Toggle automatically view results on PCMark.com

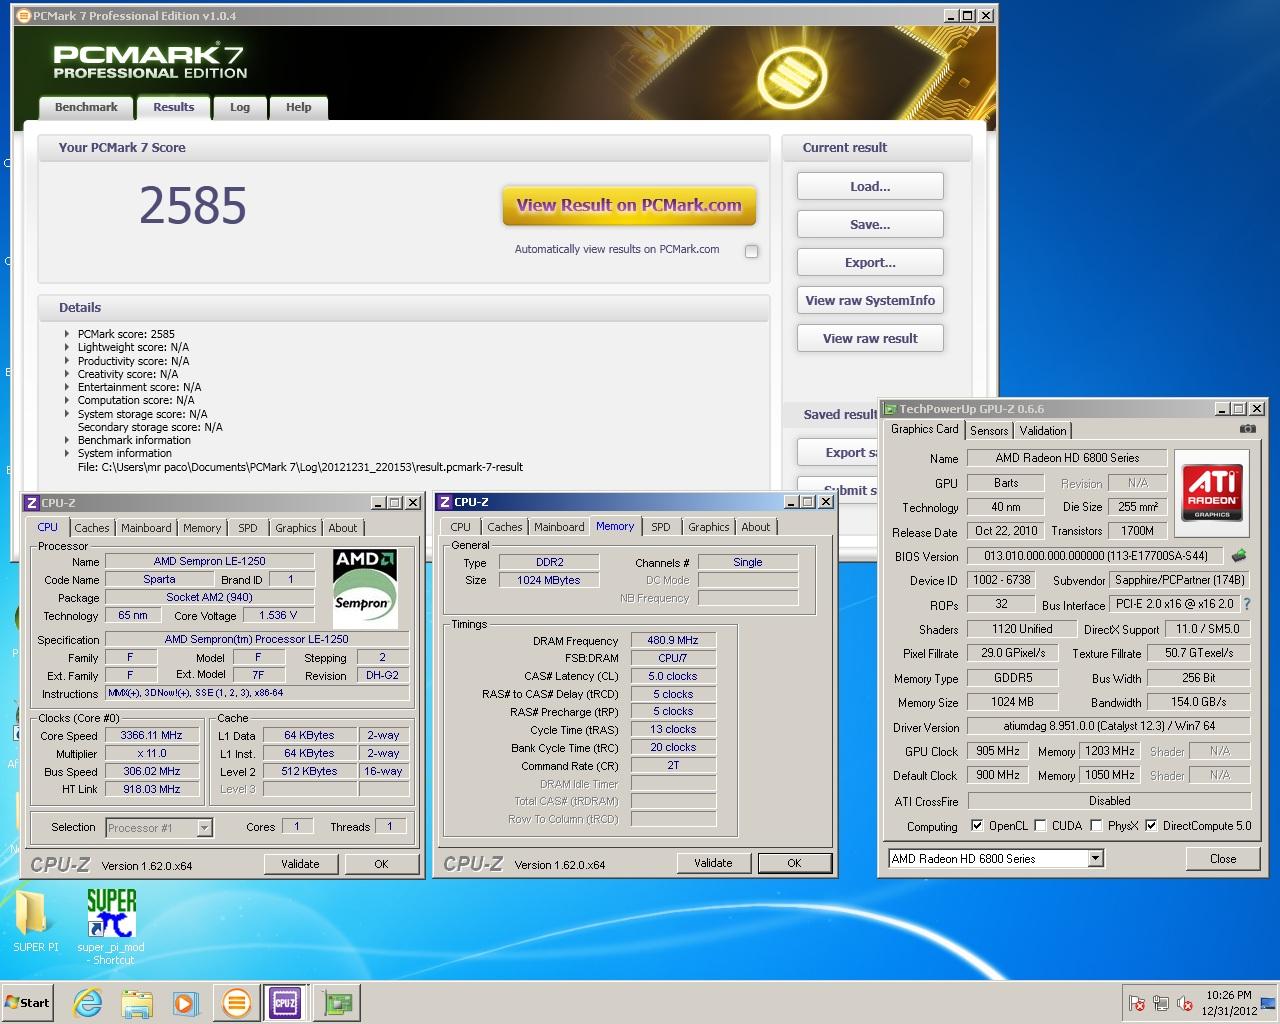(751, 251)
